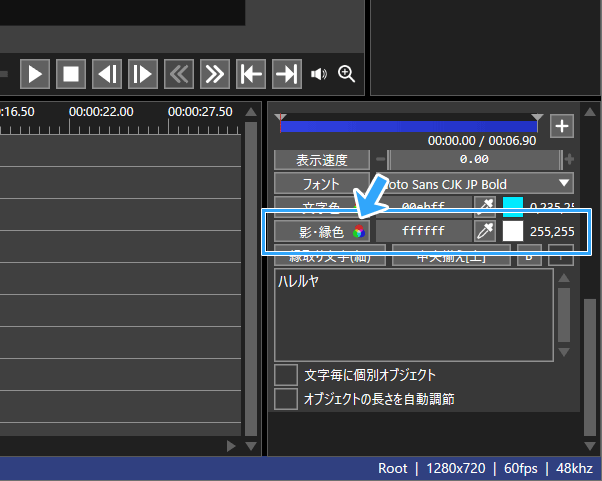Viewport: 602px width, 481px height.
Task: Click the plus button beside object timeline
Action: (562, 126)
